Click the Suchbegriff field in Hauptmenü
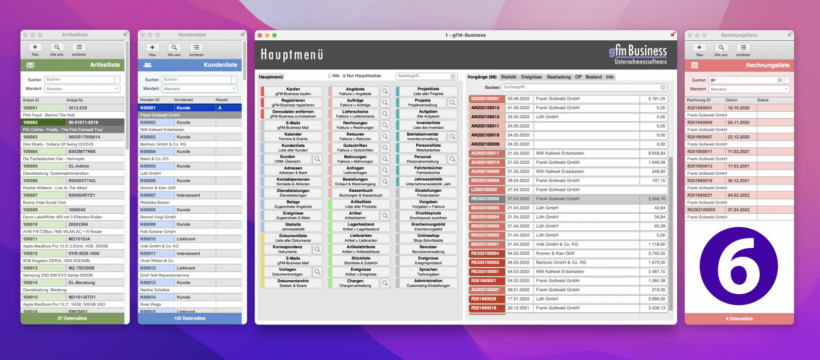The height and width of the screenshot is (360, 820). (426, 76)
